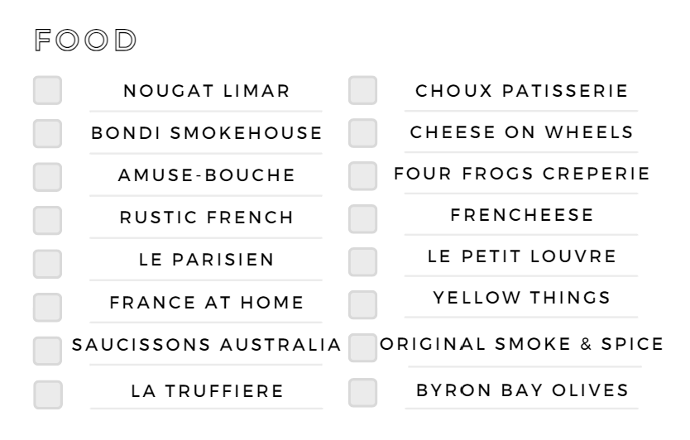690x440 pixels.
Task: Check the Frencheese checkbox
Action: click(x=363, y=219)
